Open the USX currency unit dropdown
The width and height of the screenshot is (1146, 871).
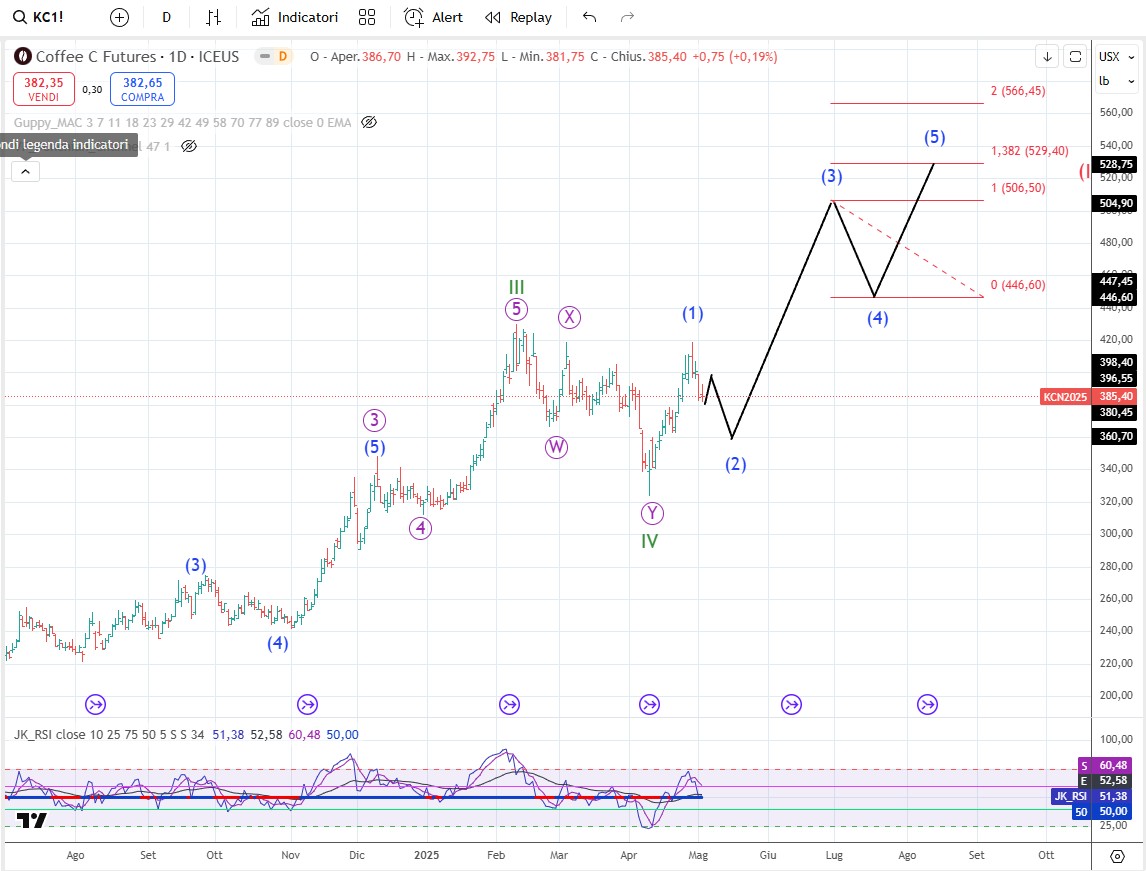click(1109, 57)
